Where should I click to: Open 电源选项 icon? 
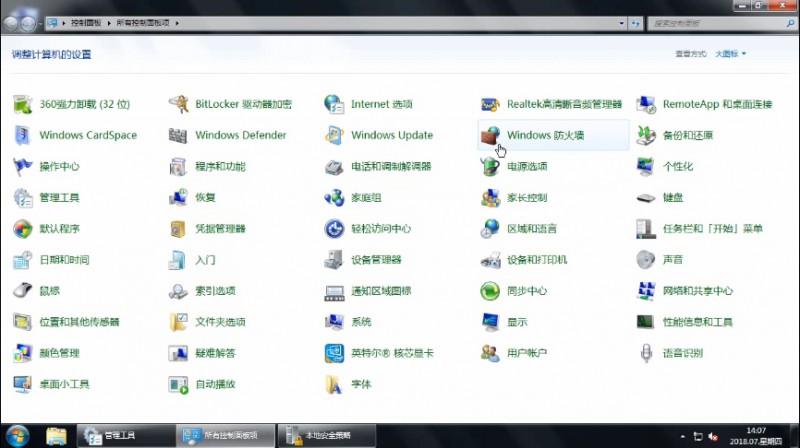(x=490, y=166)
